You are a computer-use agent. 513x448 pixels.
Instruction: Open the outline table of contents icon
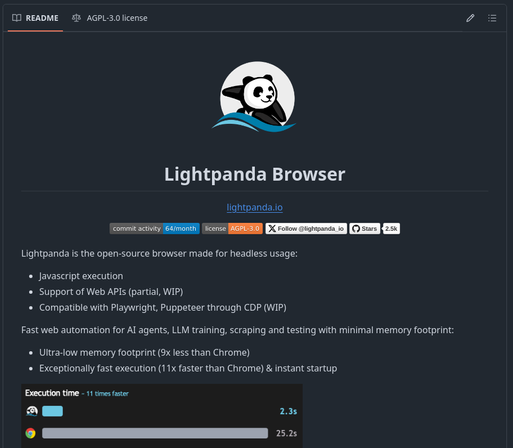click(x=492, y=18)
